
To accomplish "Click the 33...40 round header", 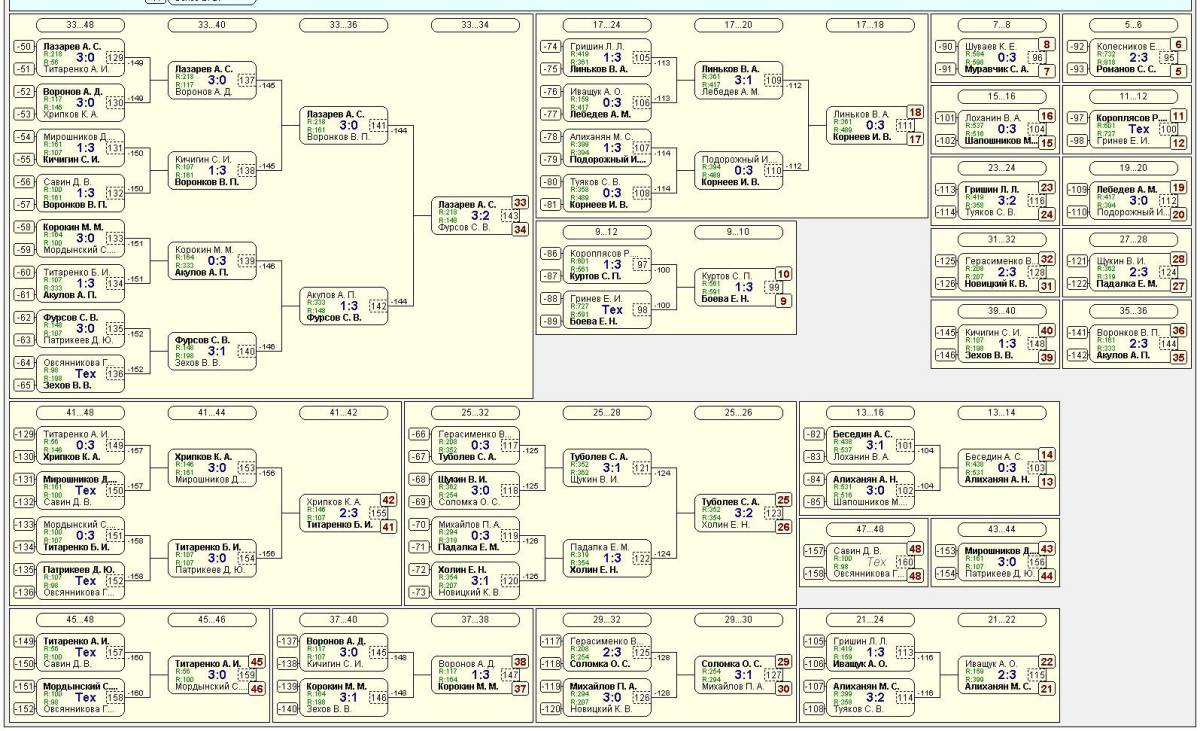I will 211,24.
